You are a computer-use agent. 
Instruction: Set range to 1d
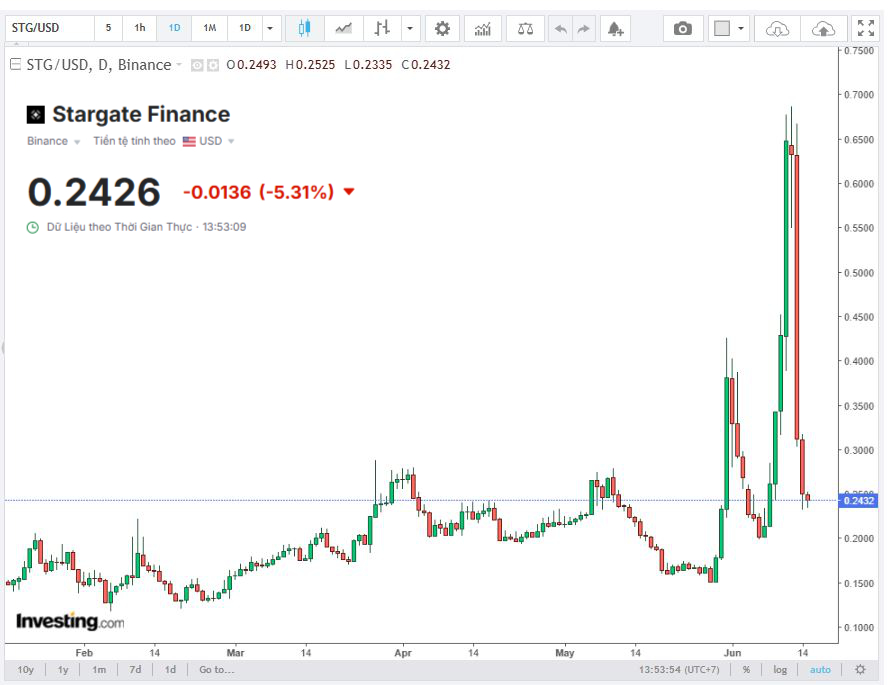170,670
